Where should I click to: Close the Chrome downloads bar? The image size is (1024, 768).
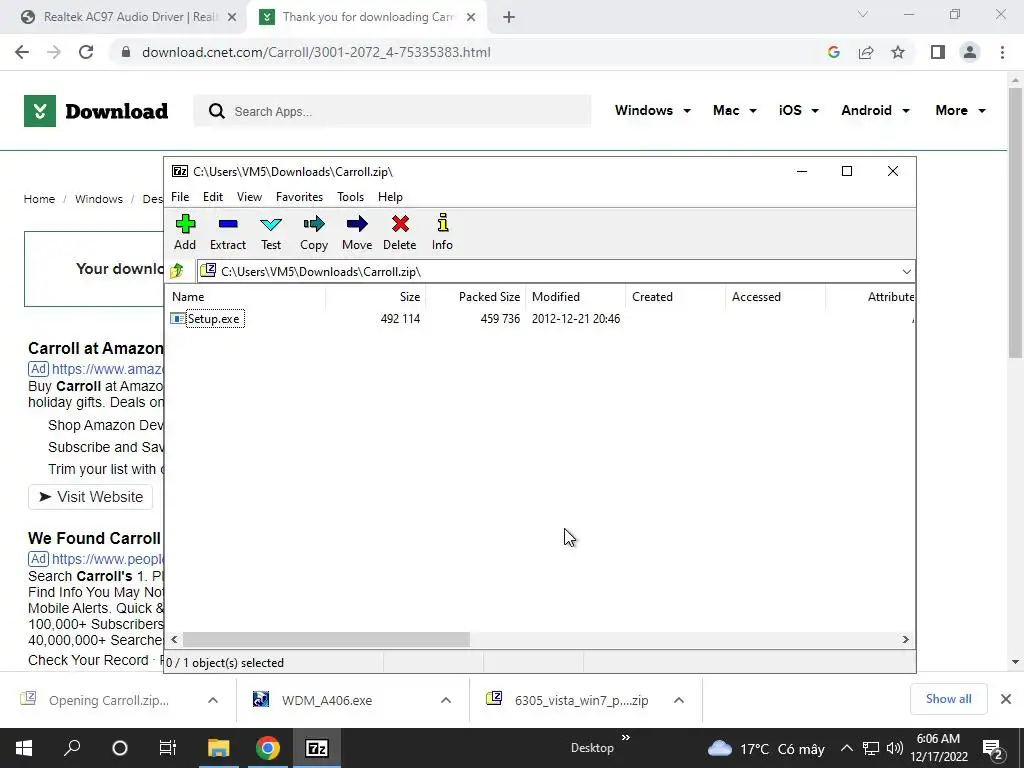[1006, 699]
